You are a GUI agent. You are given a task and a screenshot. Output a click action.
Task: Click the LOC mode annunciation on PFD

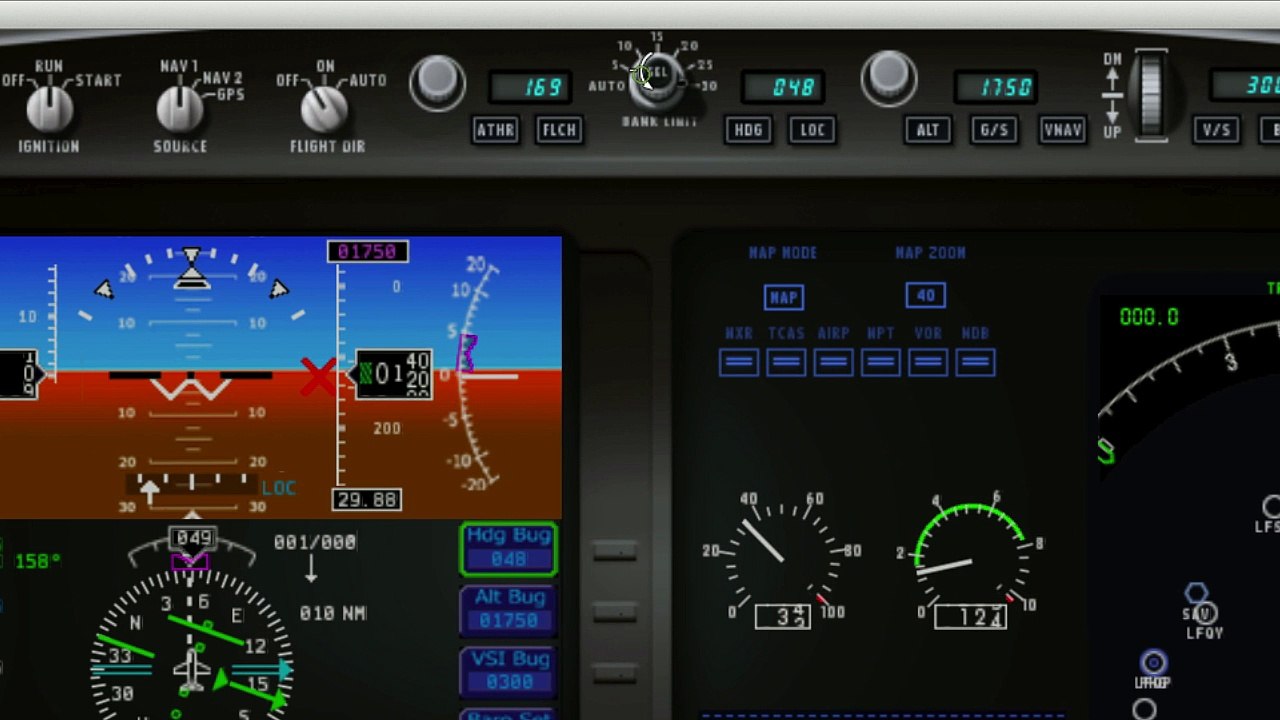(279, 488)
